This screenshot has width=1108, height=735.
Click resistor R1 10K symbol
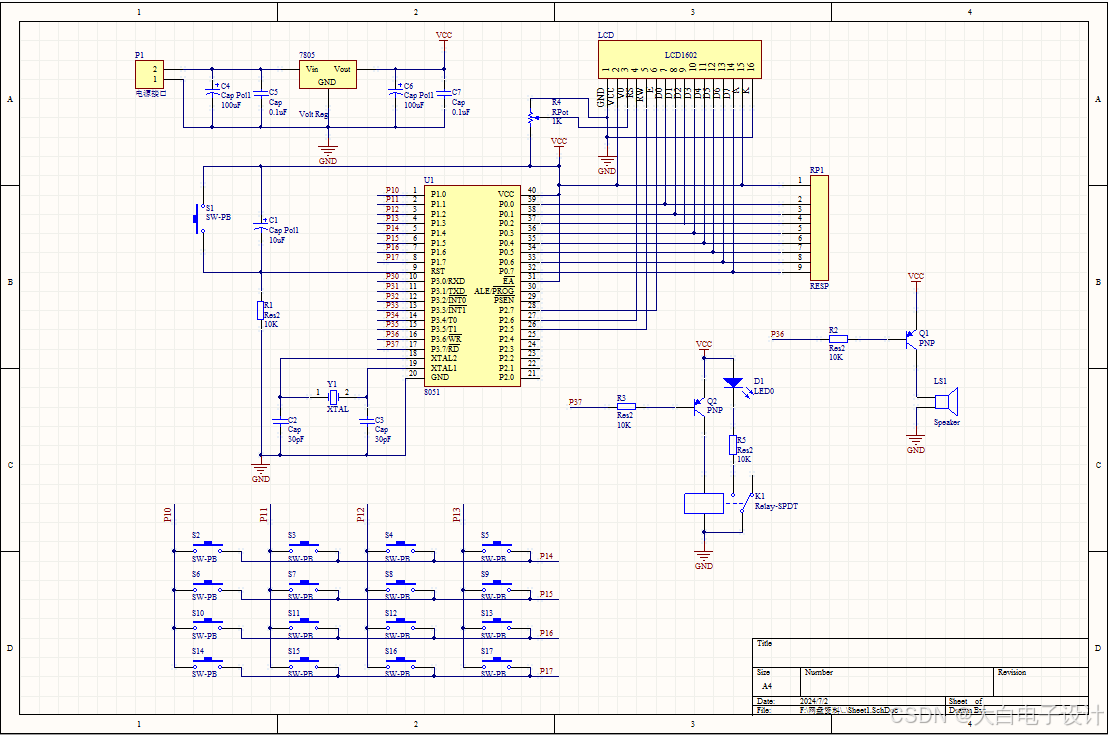[x=261, y=310]
